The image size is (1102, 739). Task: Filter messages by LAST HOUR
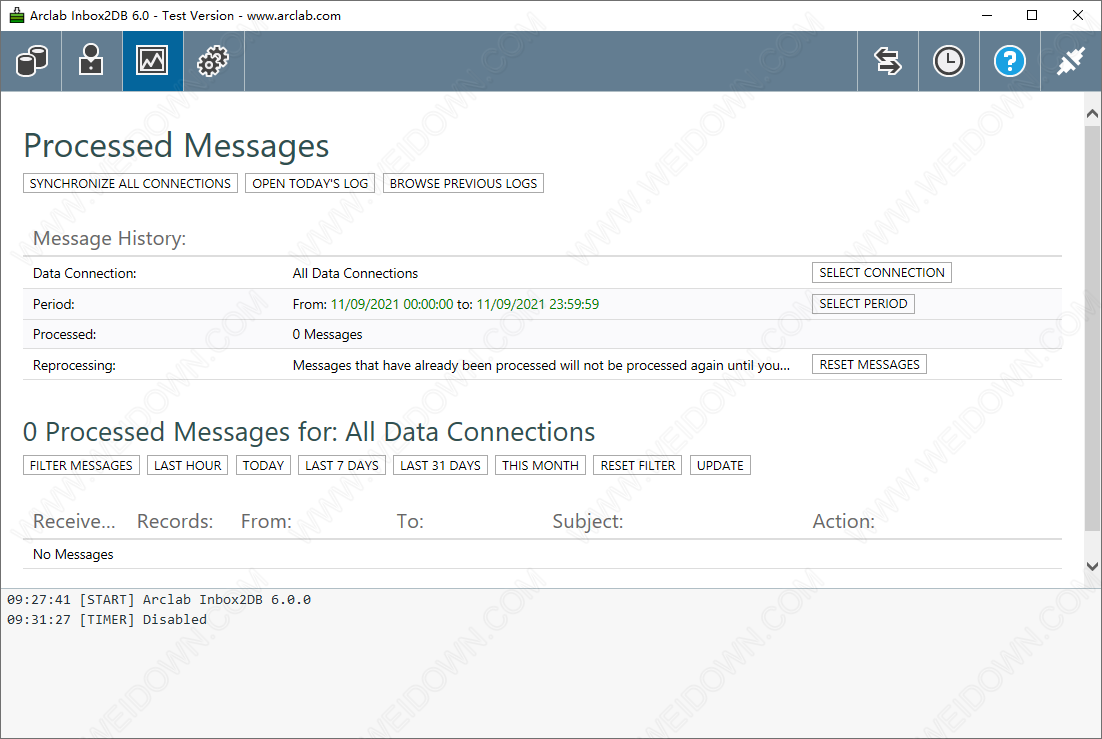[188, 465]
